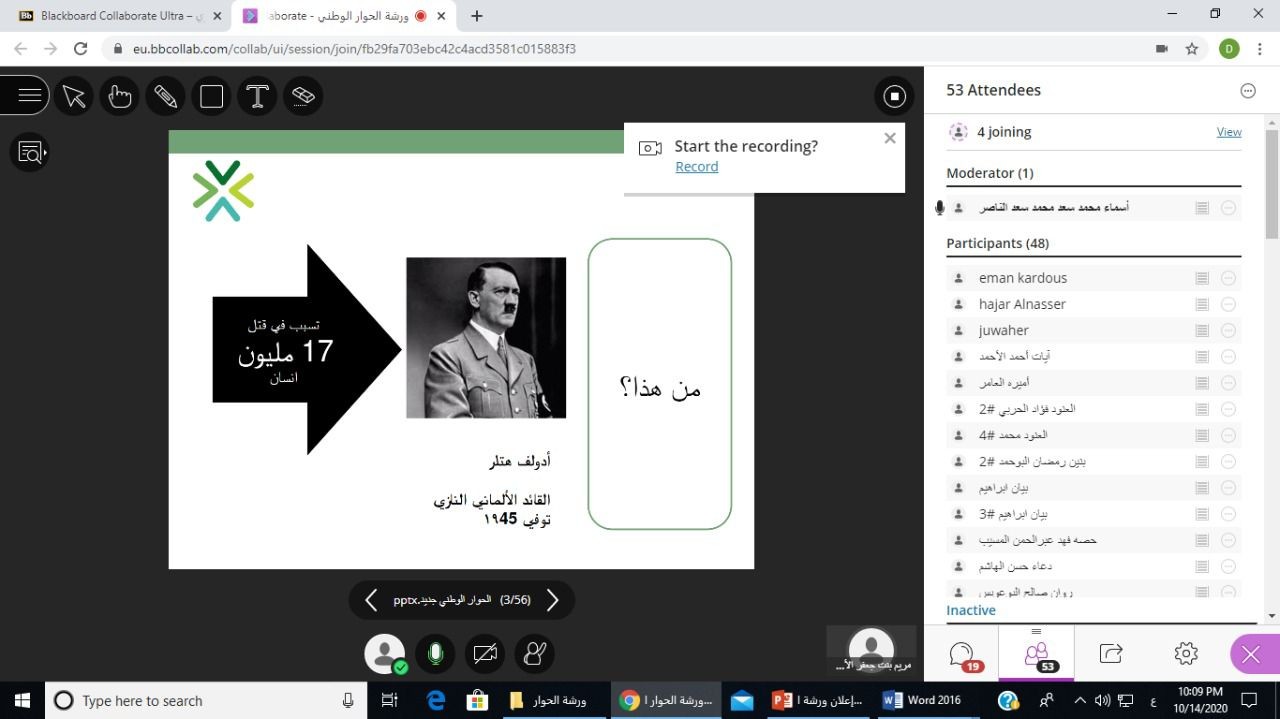
Task: Toggle the microphone audio on or off
Action: click(435, 654)
